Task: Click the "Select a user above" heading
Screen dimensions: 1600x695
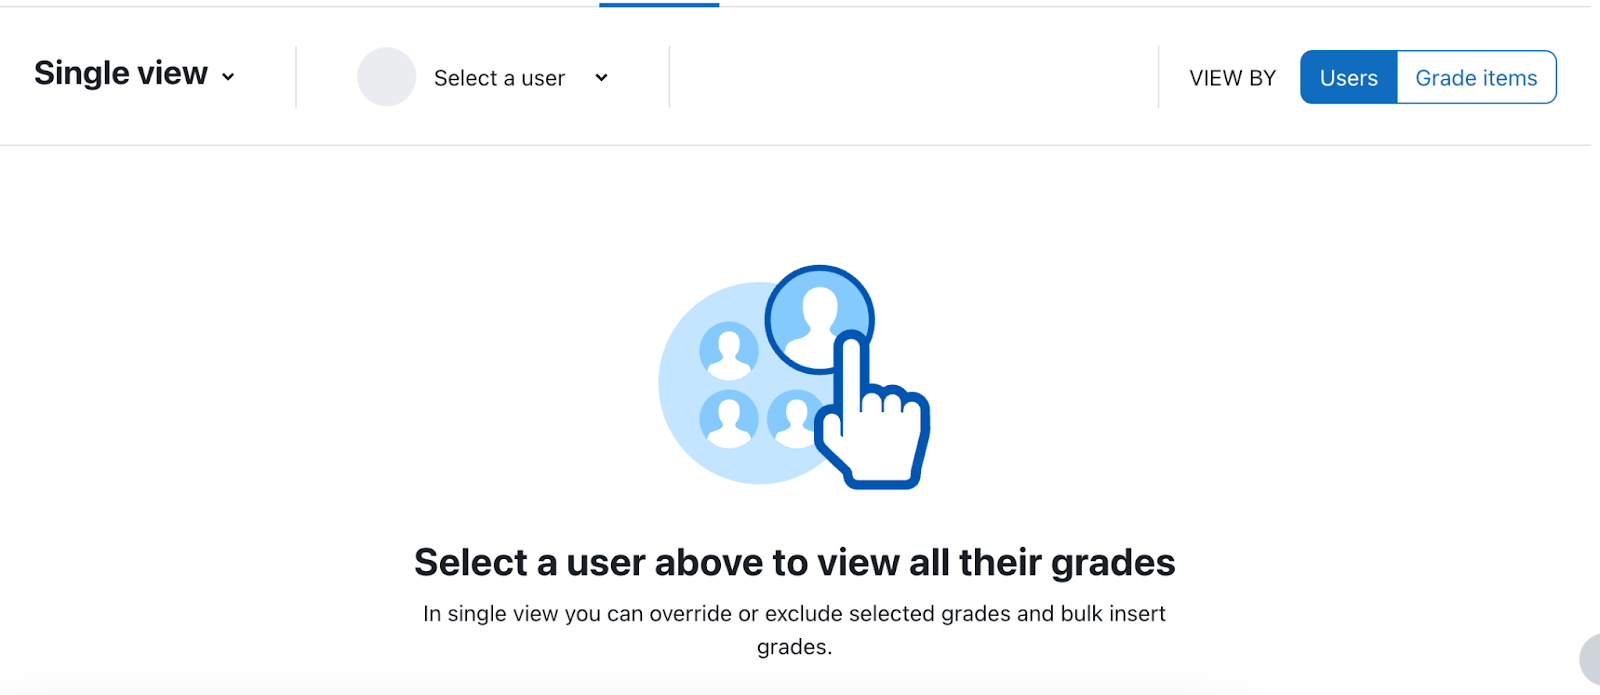Action: click(794, 562)
